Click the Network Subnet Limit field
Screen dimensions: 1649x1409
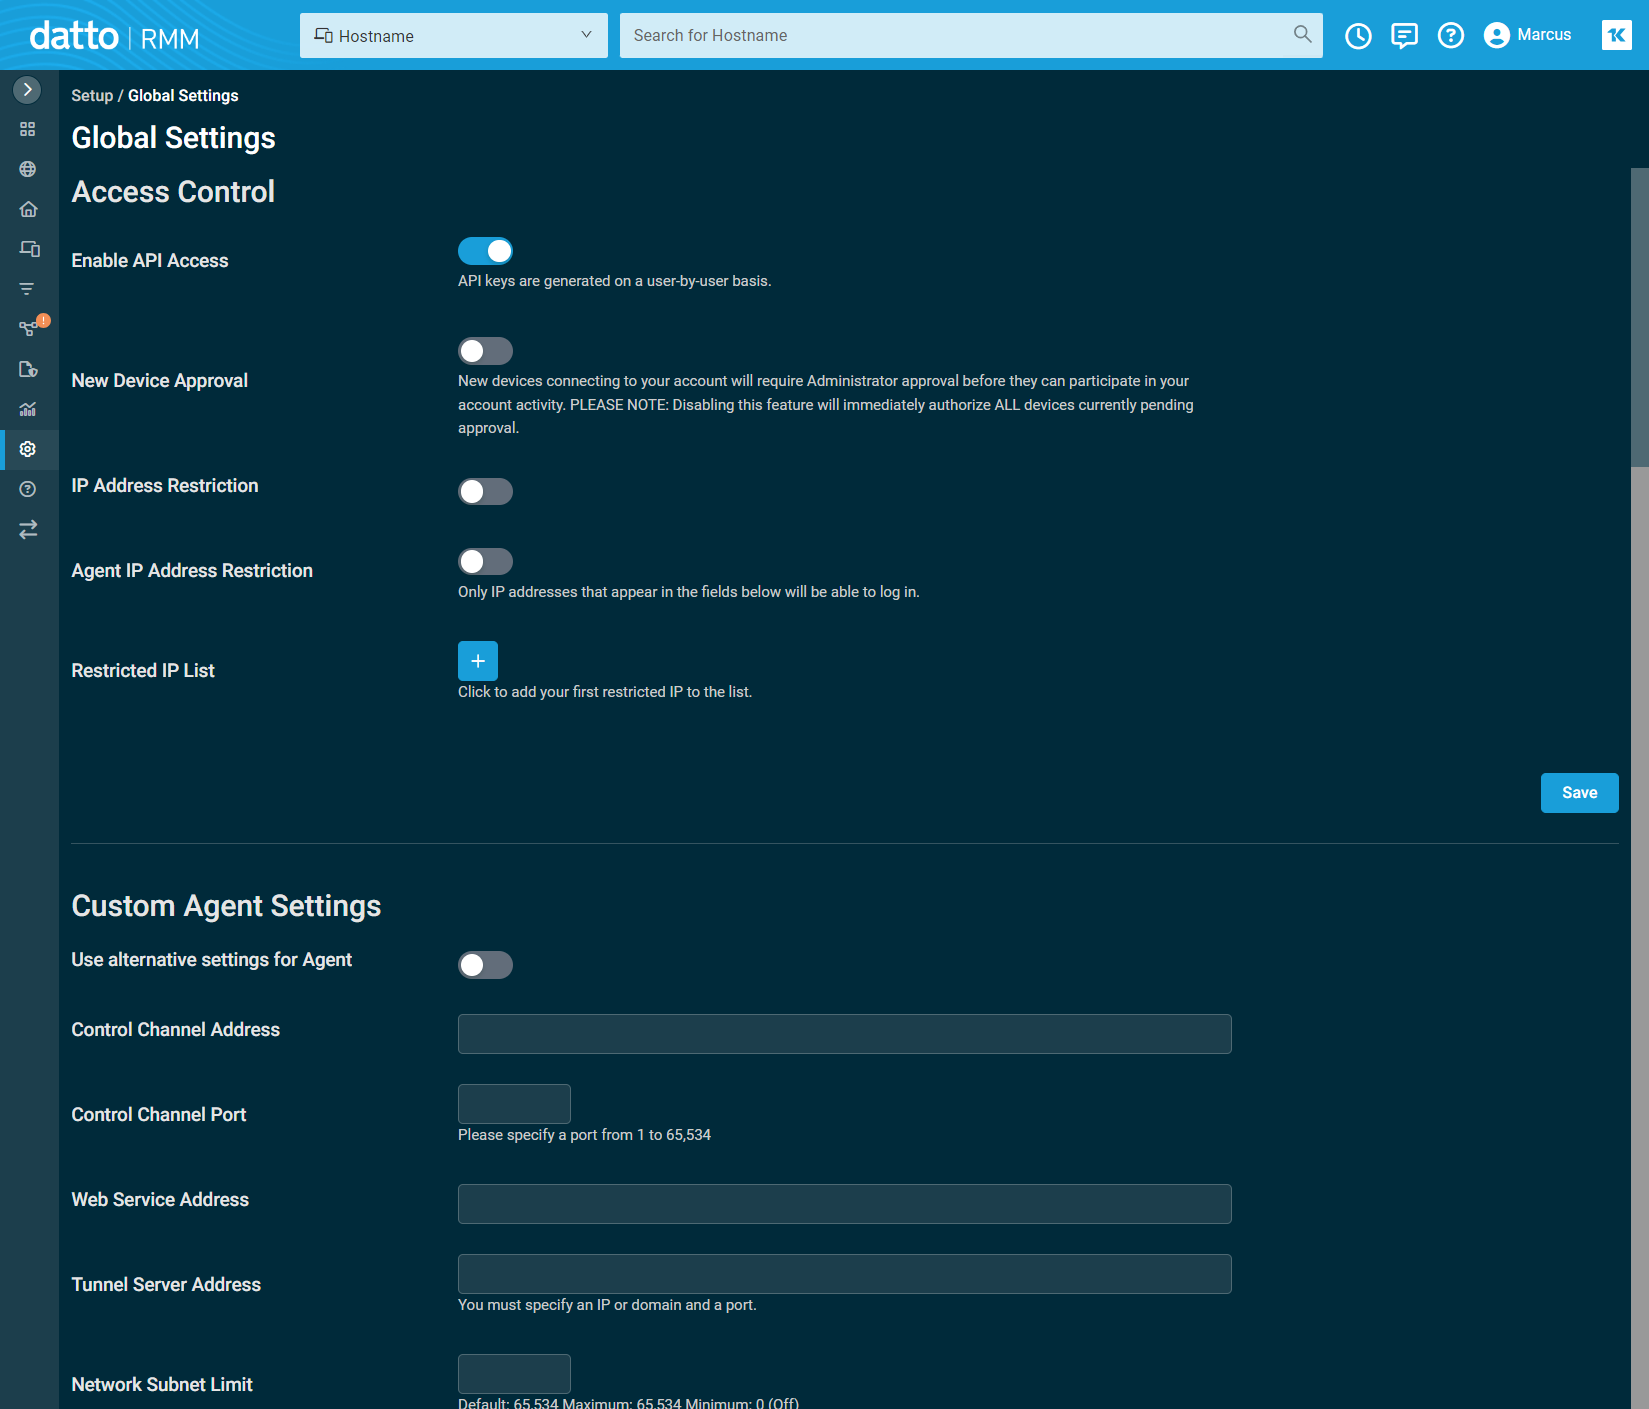[x=514, y=1374]
